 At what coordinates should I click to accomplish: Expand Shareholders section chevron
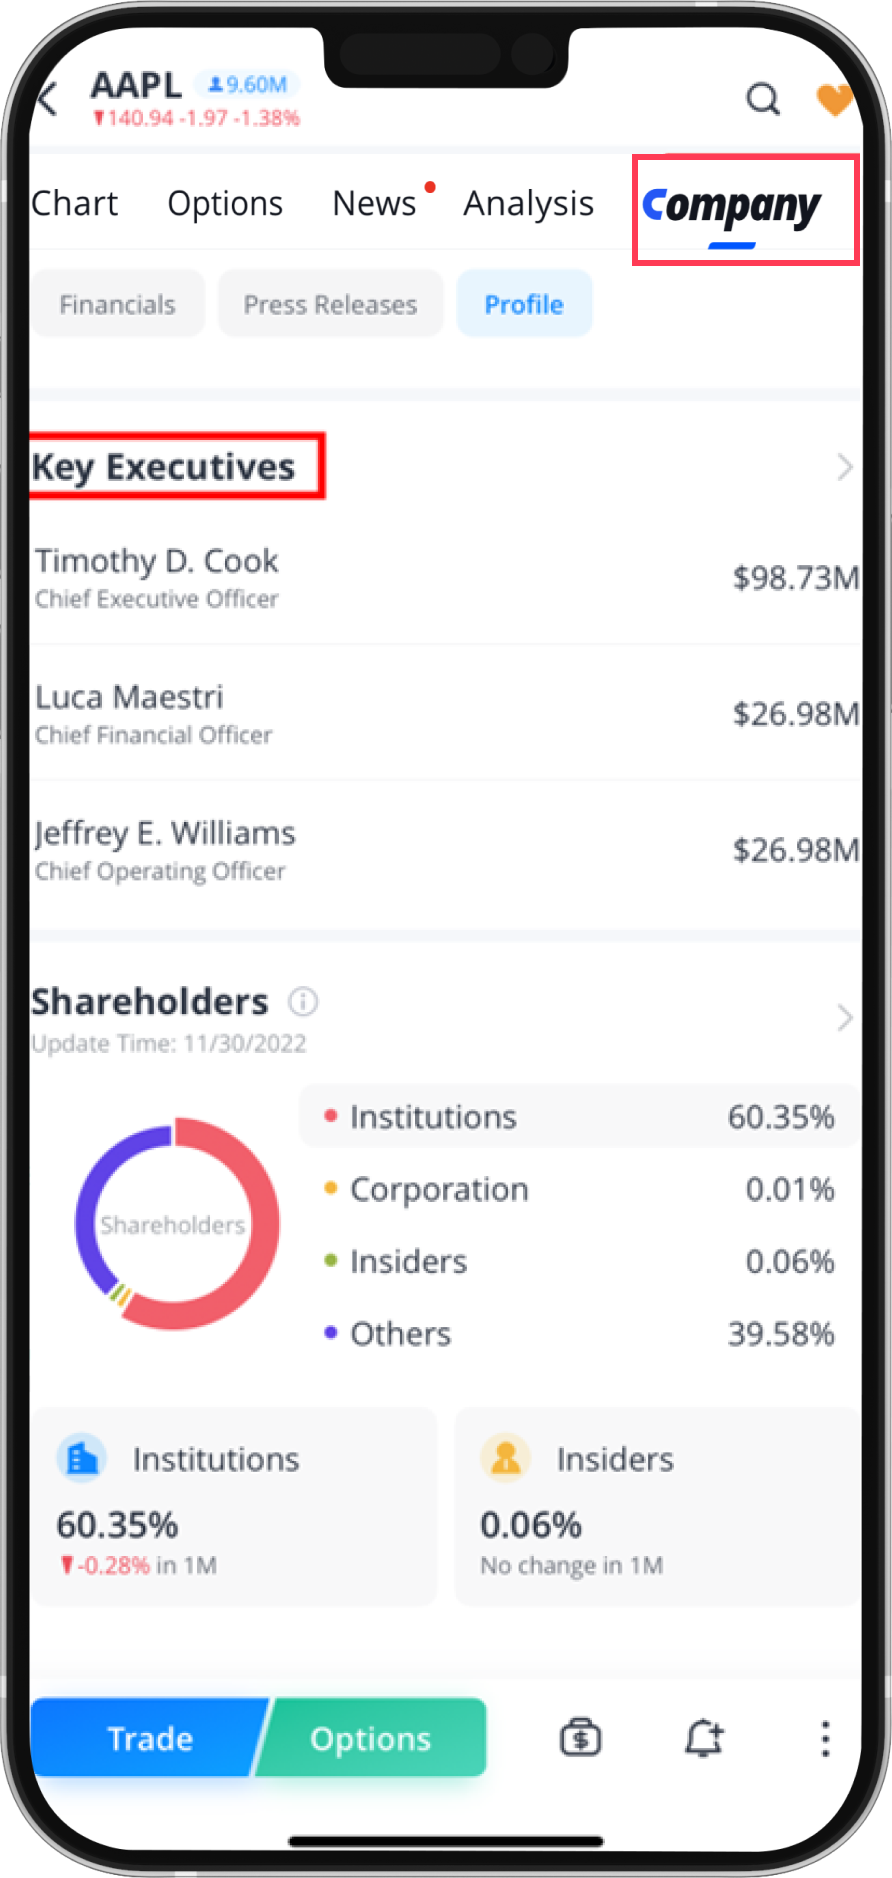[844, 1017]
